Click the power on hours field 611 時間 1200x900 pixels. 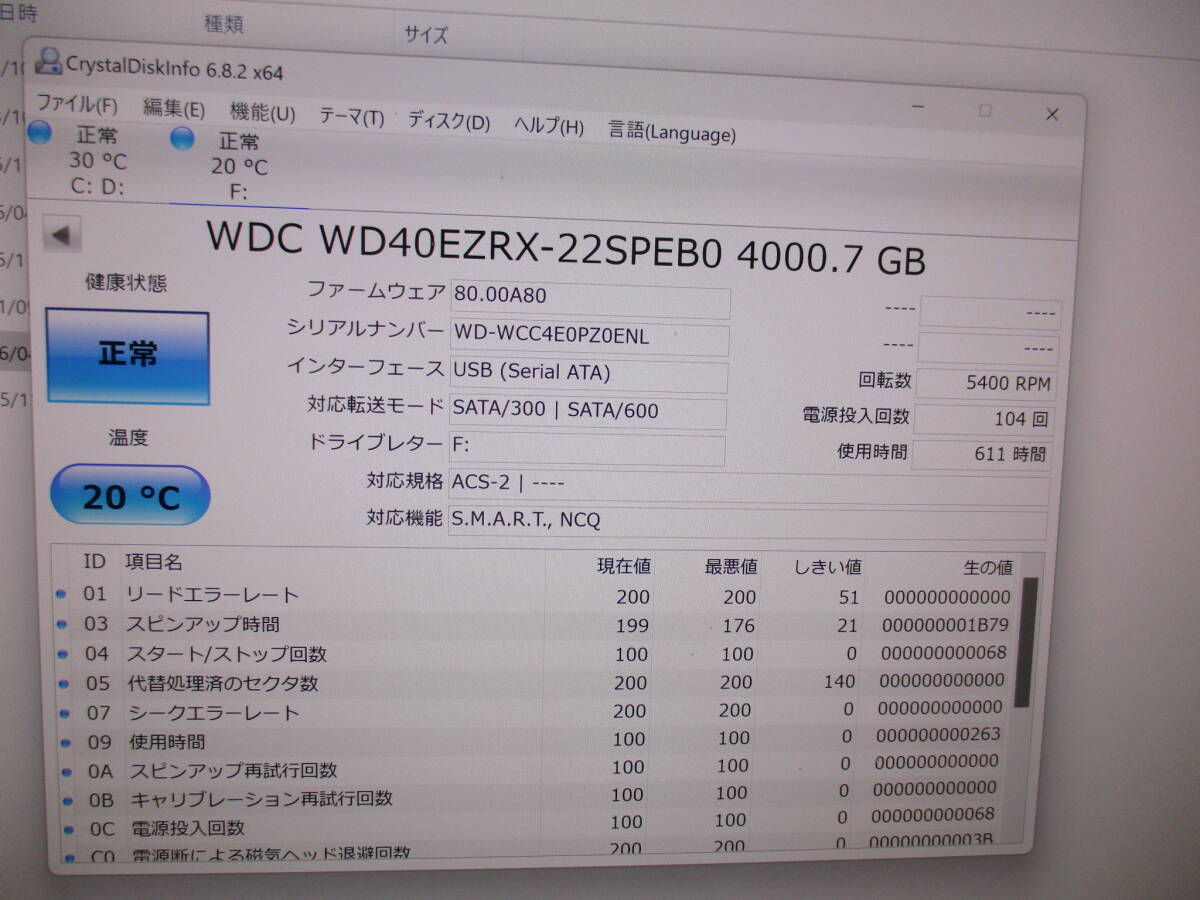982,454
